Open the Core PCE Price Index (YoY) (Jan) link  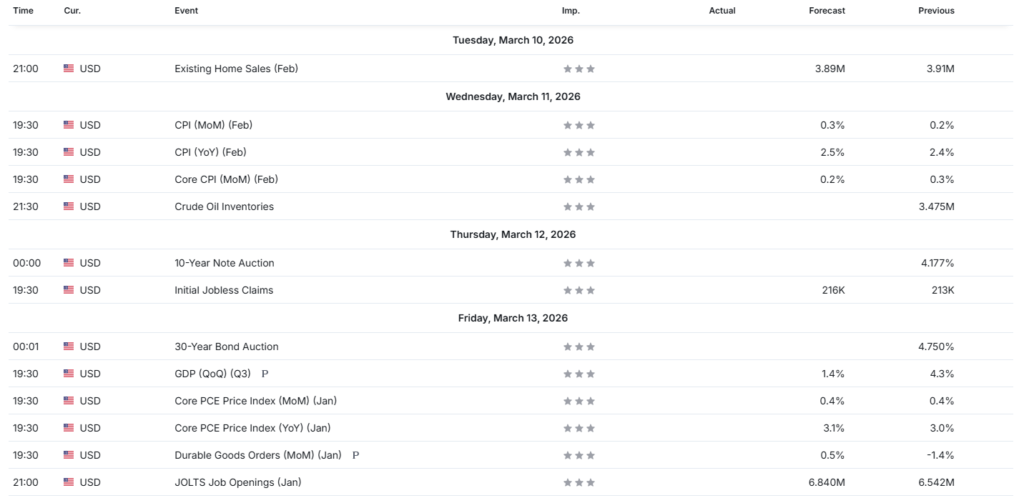click(x=252, y=428)
